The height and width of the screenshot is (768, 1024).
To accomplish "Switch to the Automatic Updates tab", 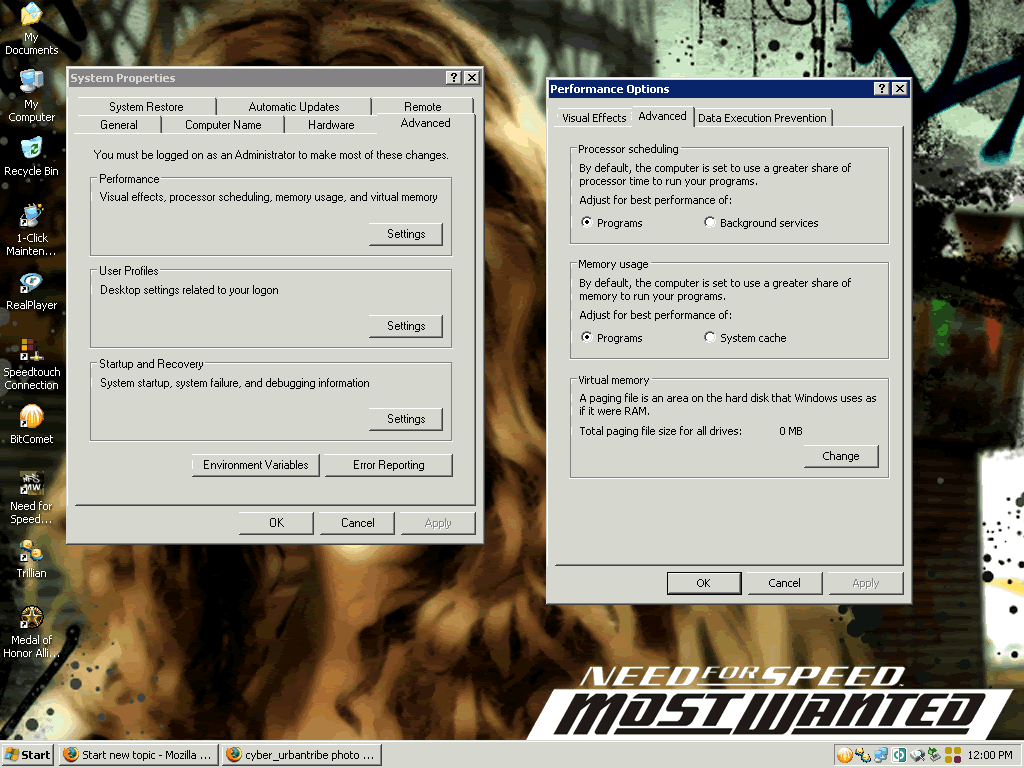I will 294,106.
